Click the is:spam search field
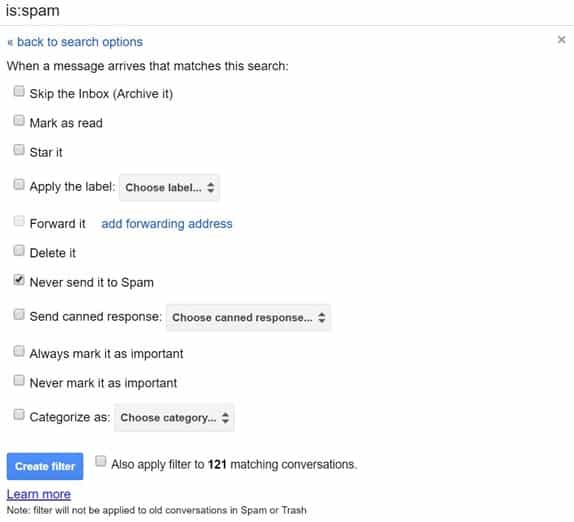 point(287,11)
